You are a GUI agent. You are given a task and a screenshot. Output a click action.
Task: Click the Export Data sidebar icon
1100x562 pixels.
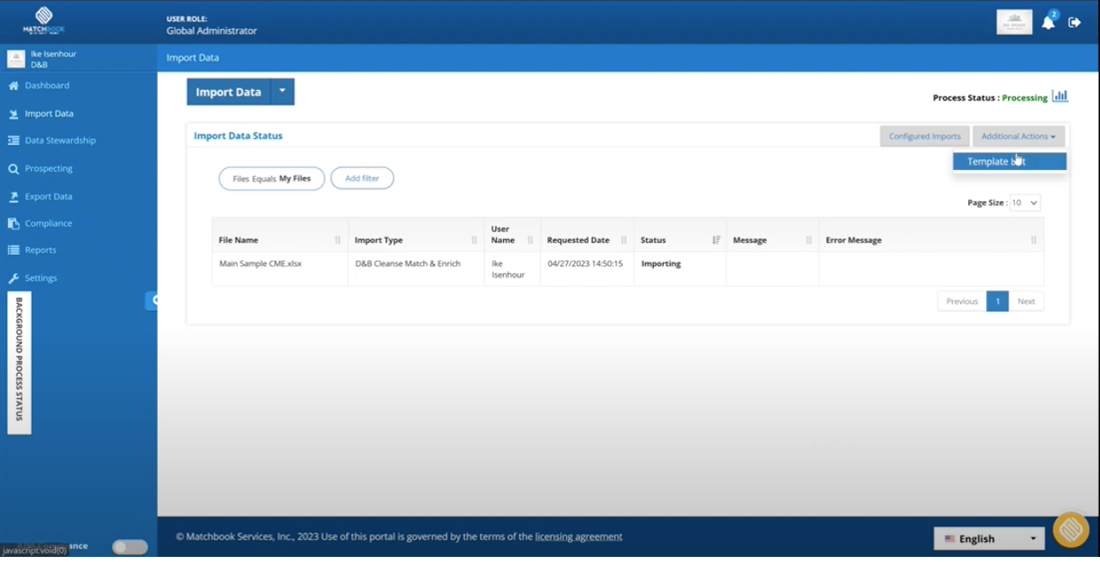coord(13,197)
